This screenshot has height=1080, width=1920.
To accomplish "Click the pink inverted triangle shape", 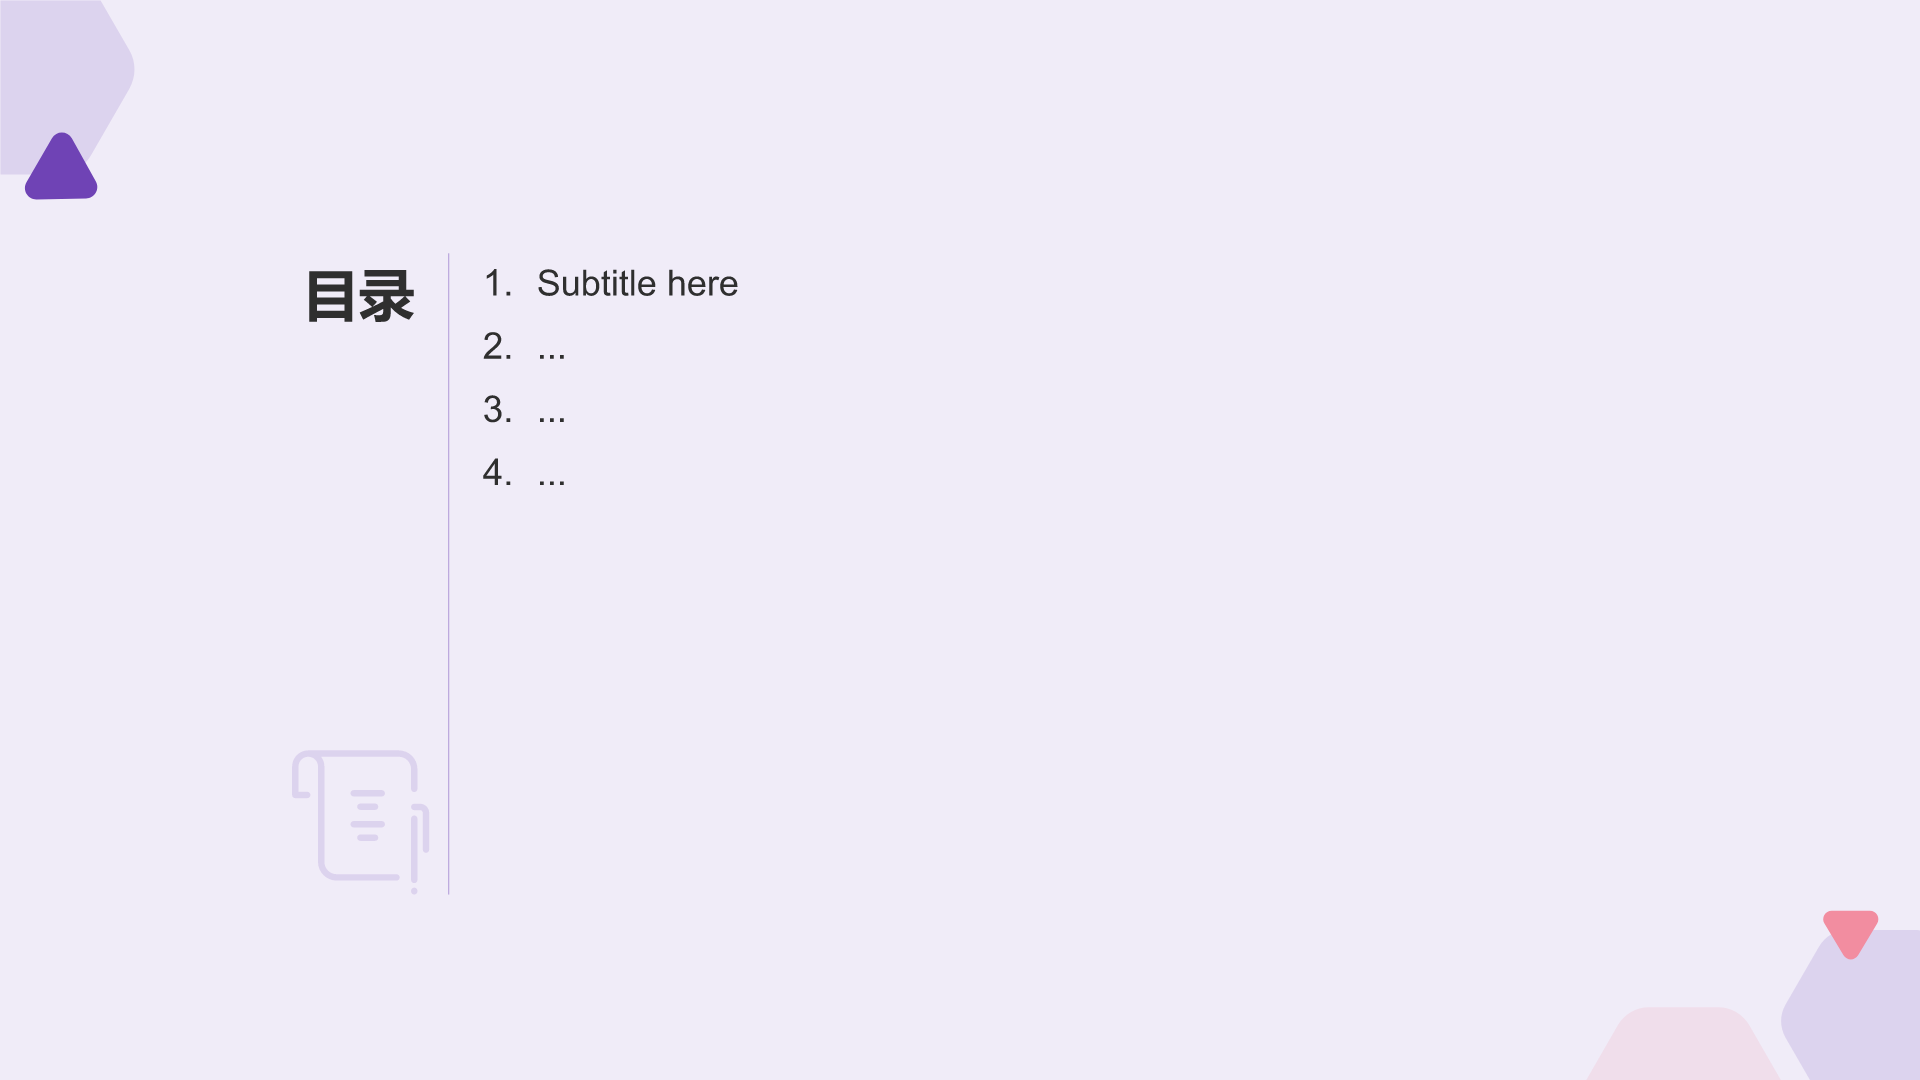I will pyautogui.click(x=1850, y=930).
